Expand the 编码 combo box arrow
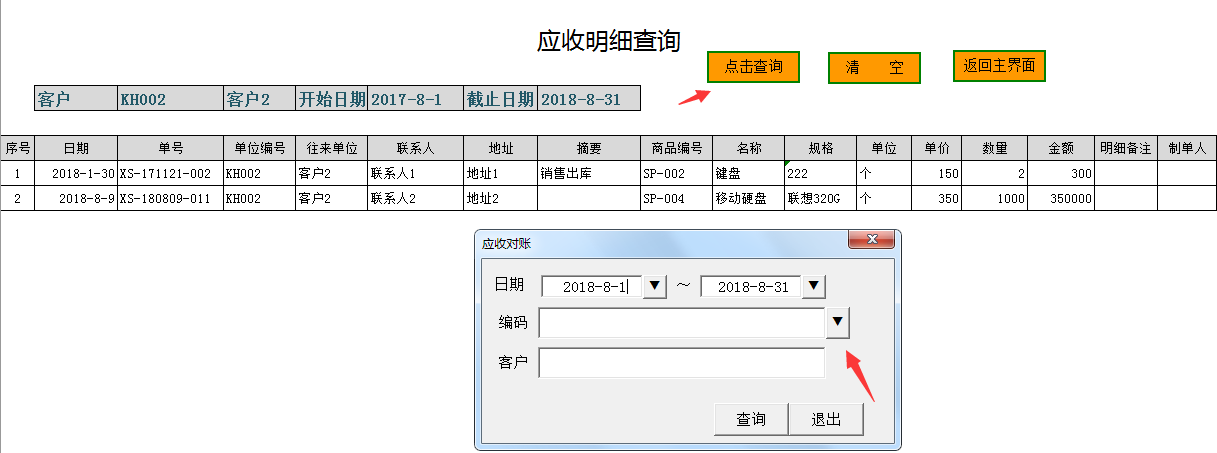Screen dimensions: 1217x453 (838, 323)
